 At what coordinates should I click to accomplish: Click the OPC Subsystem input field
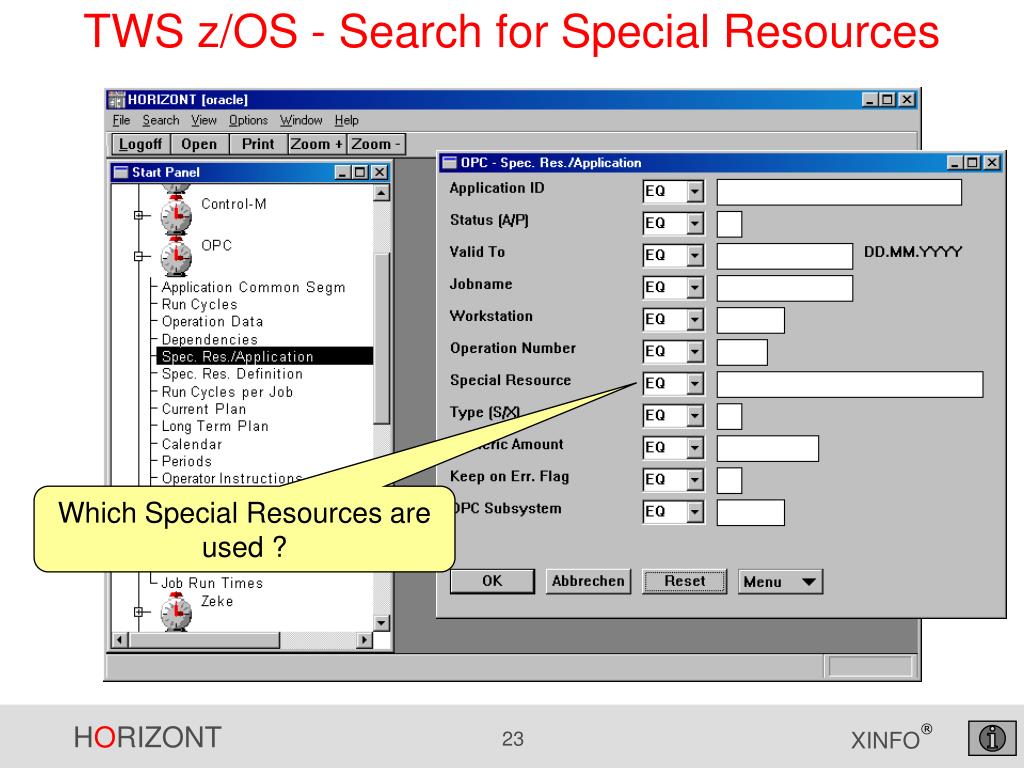point(750,512)
